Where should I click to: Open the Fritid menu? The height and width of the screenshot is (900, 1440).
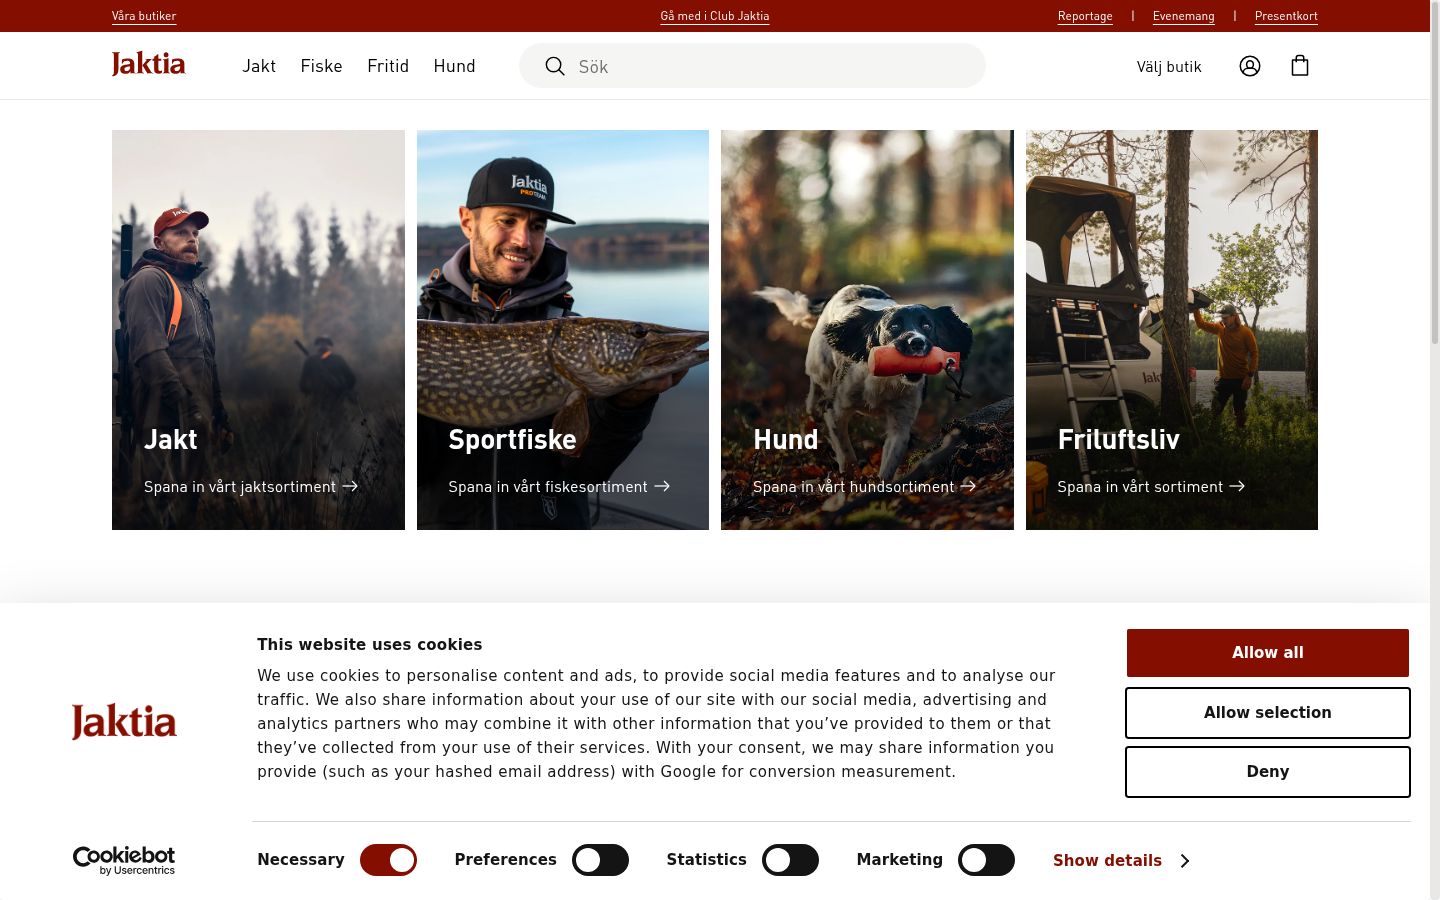tap(388, 66)
